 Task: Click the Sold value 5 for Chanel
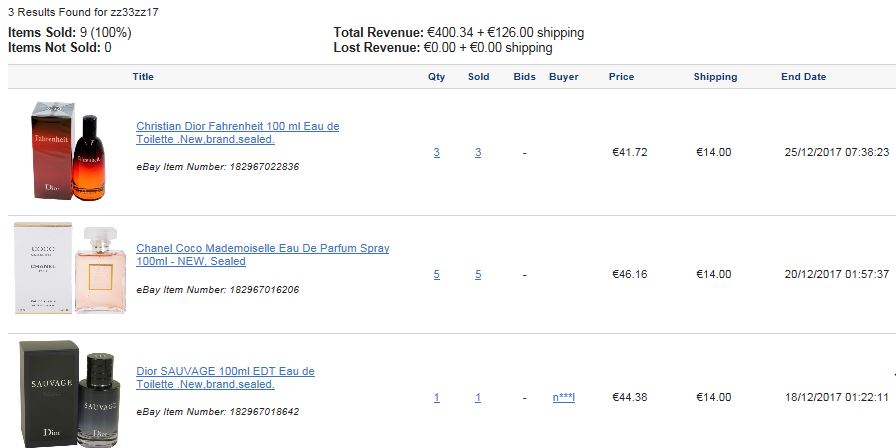(478, 275)
